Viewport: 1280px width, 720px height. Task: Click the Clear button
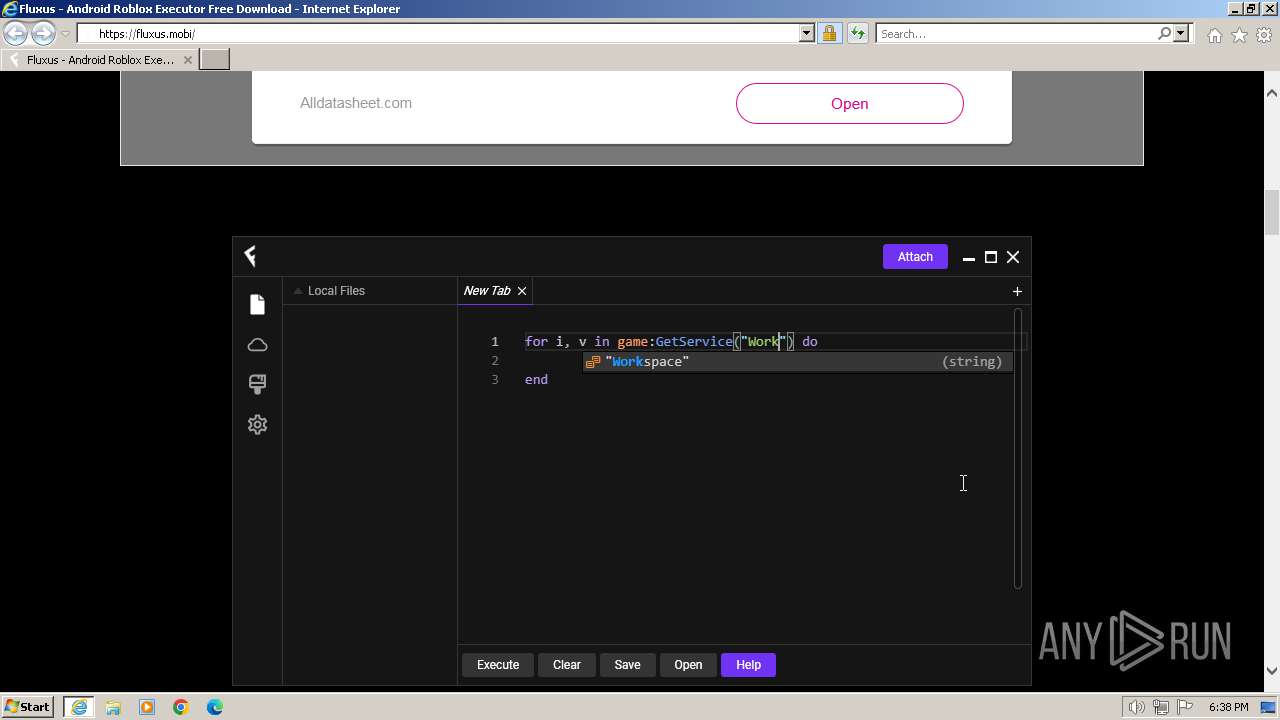click(567, 665)
